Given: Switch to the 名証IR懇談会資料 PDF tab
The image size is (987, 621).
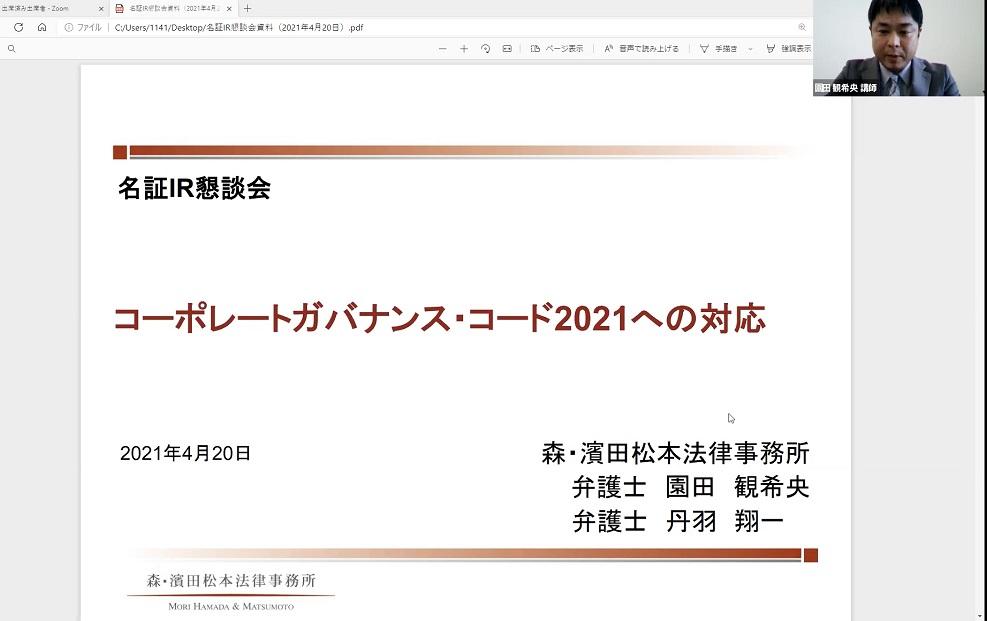Looking at the screenshot, I should pos(173,8).
